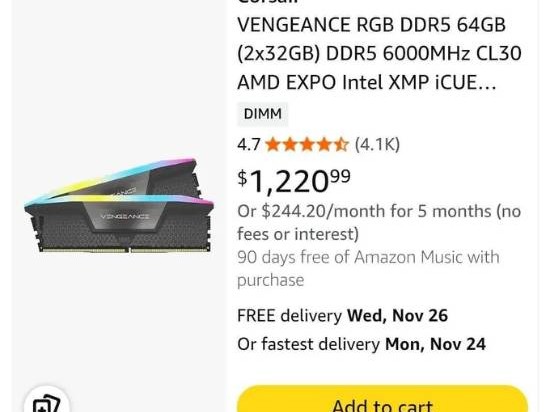Click the fastest delivery Mon, Nov 24 option
This screenshot has height=412, width=550.
[x=361, y=344]
